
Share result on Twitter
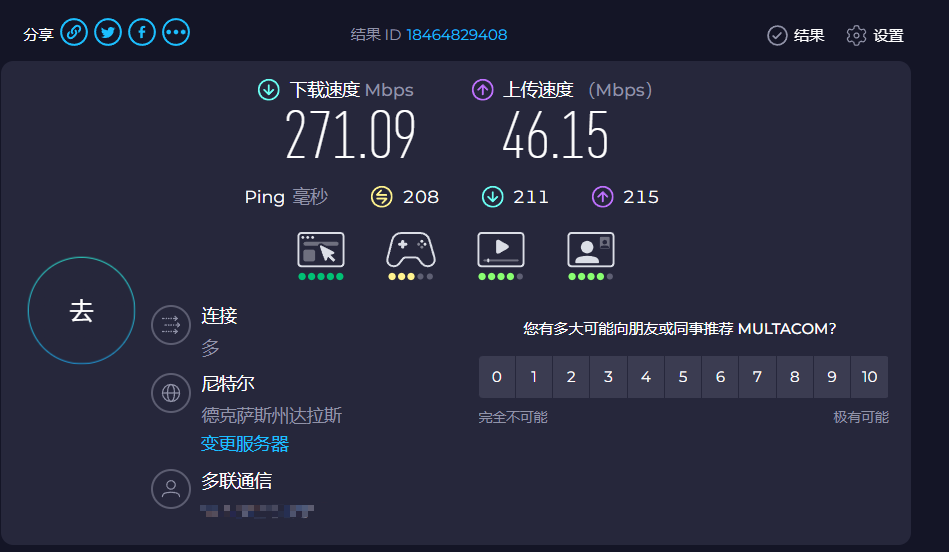click(108, 33)
